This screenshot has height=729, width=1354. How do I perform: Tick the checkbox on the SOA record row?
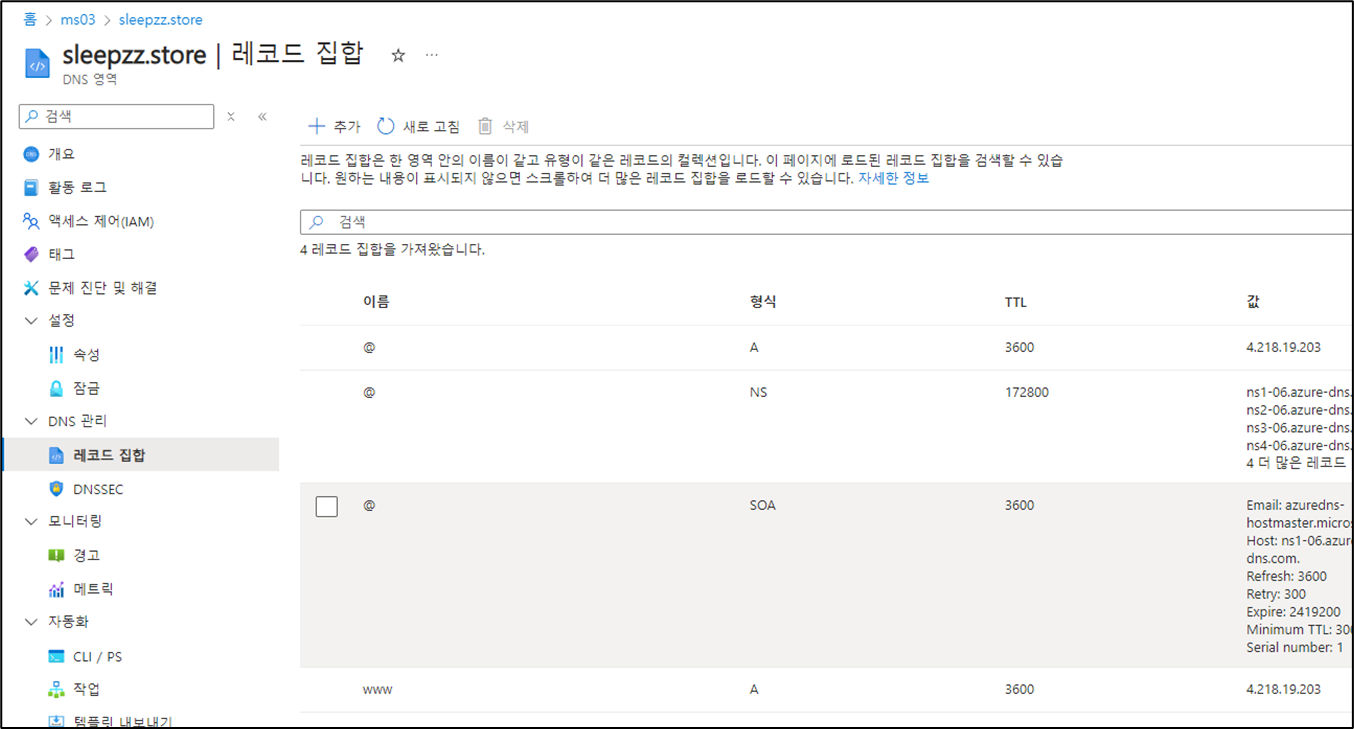[x=326, y=506]
